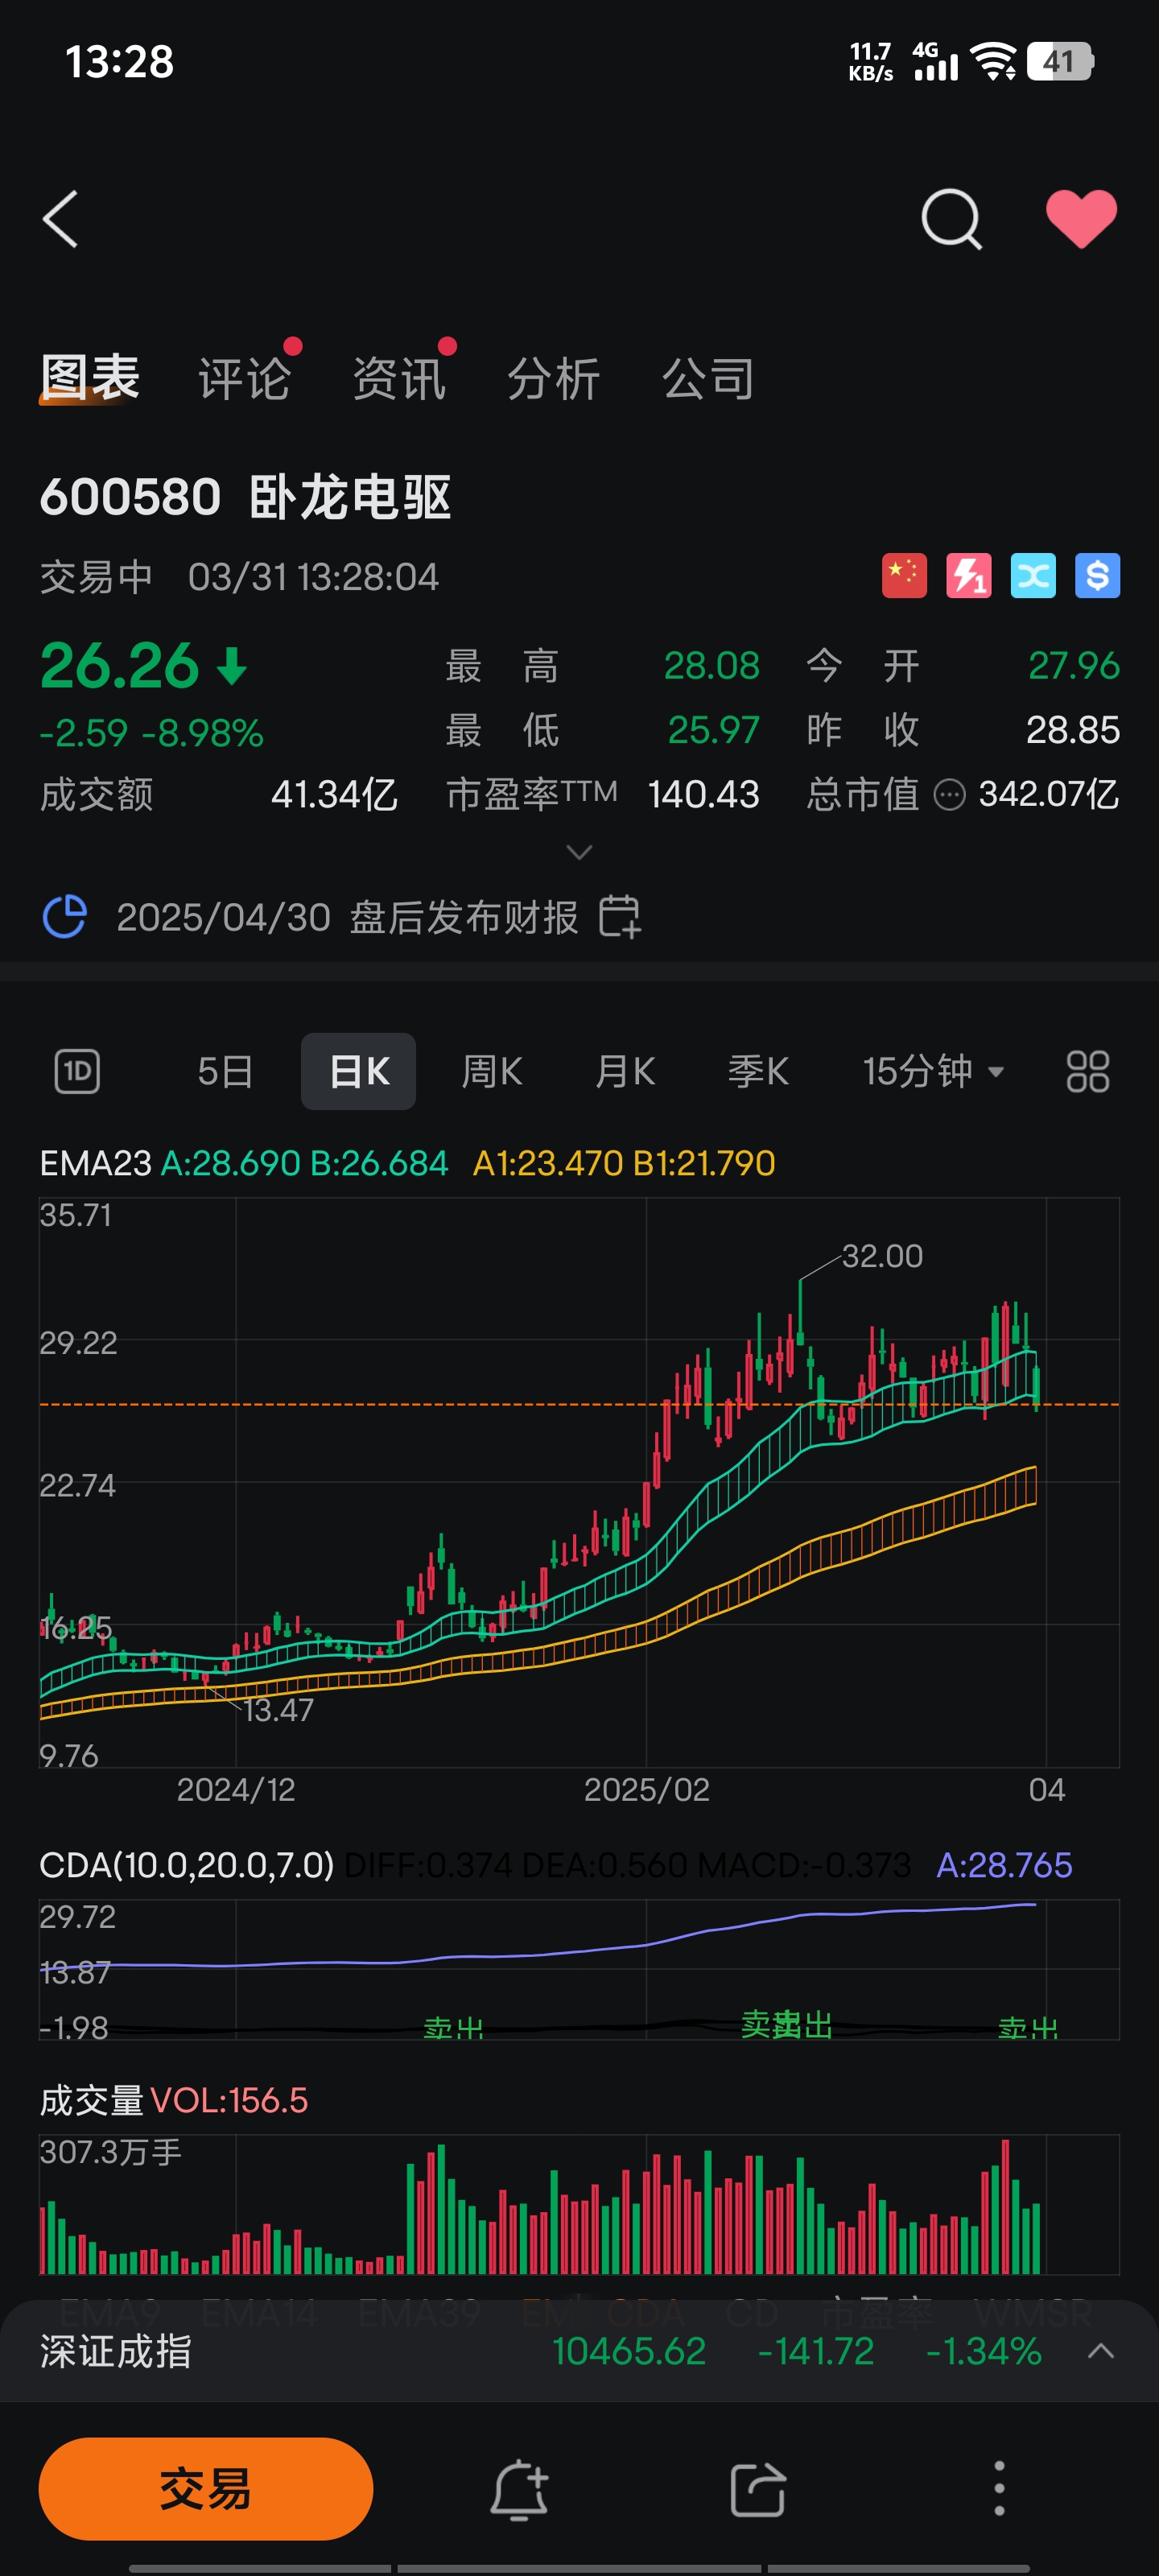The image size is (1159, 2576).
Task: Switch to 资讯 tab
Action: [399, 379]
